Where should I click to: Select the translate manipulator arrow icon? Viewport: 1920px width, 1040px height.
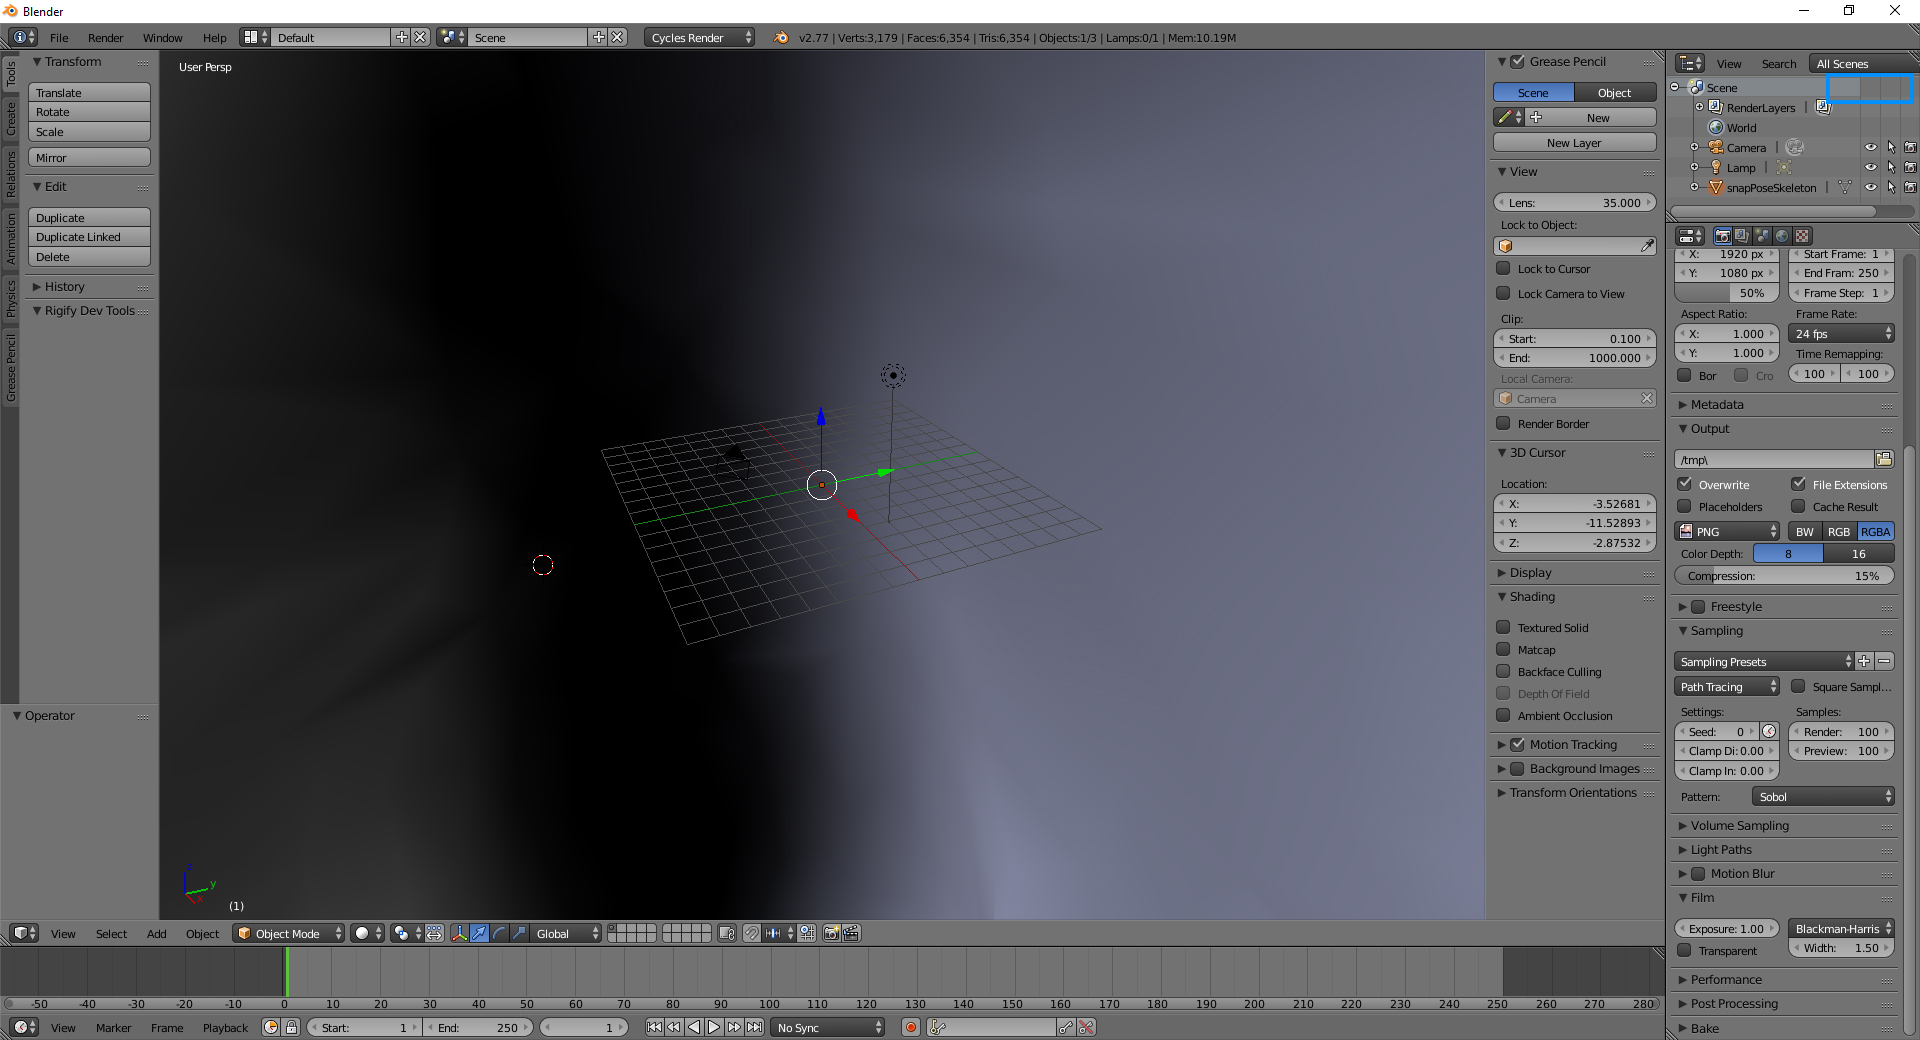coord(479,933)
